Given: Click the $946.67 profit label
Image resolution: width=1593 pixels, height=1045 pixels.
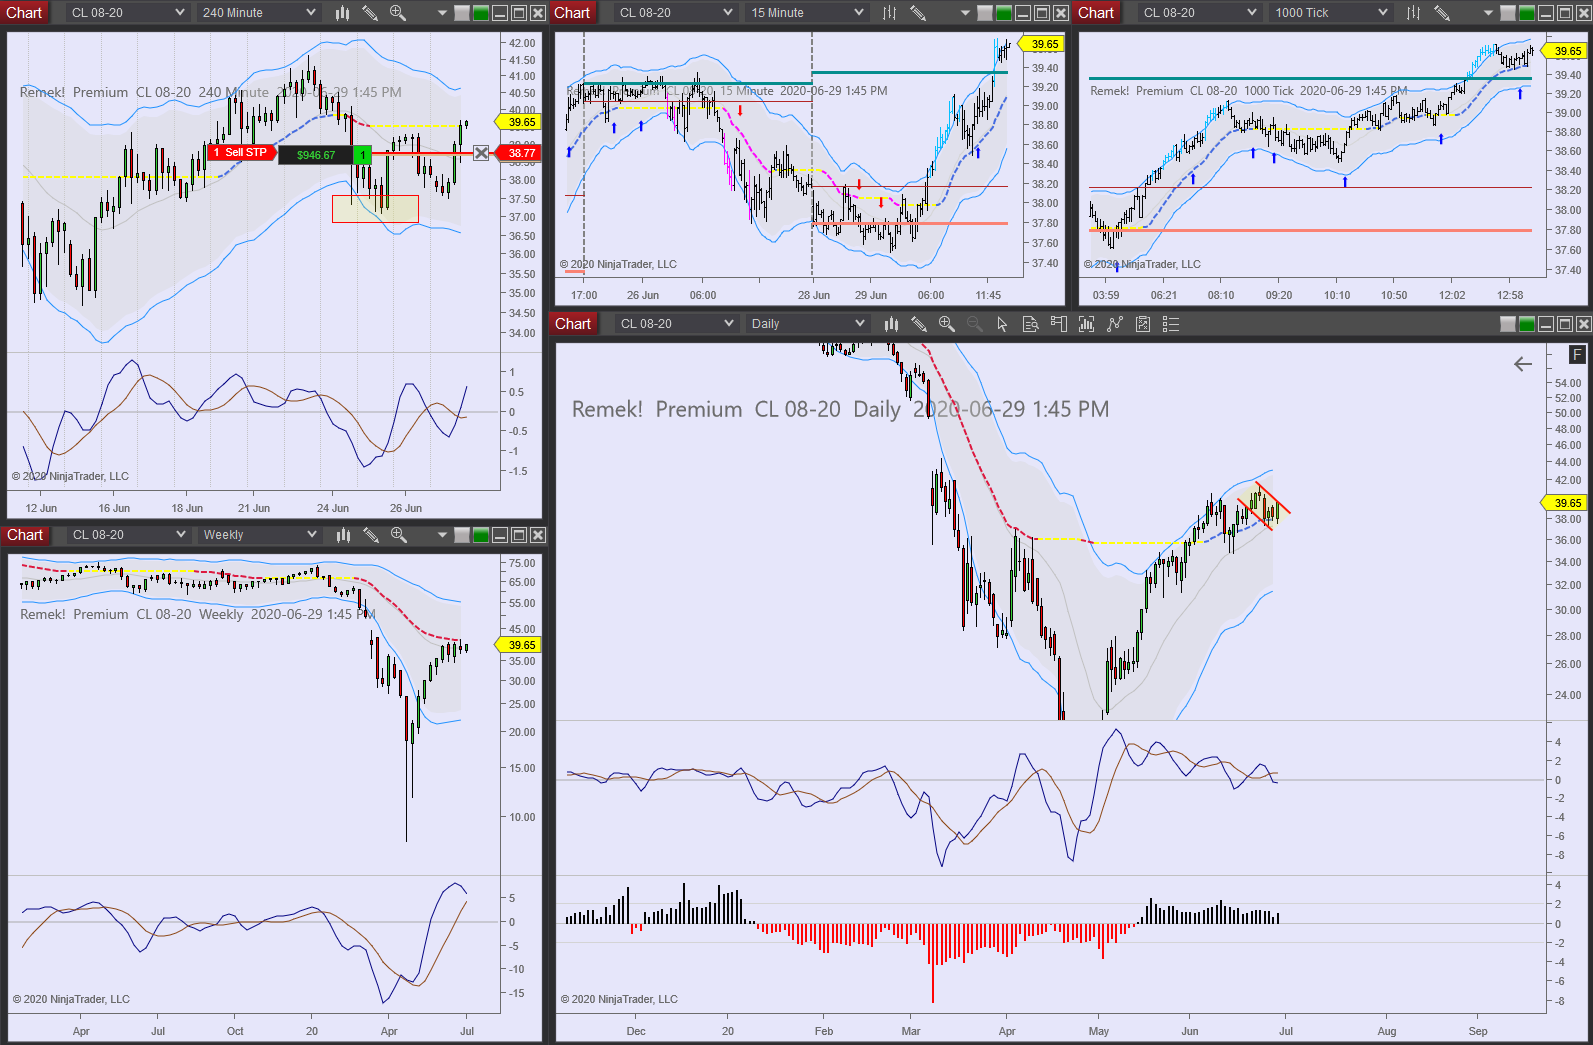Looking at the screenshot, I should click(x=316, y=155).
